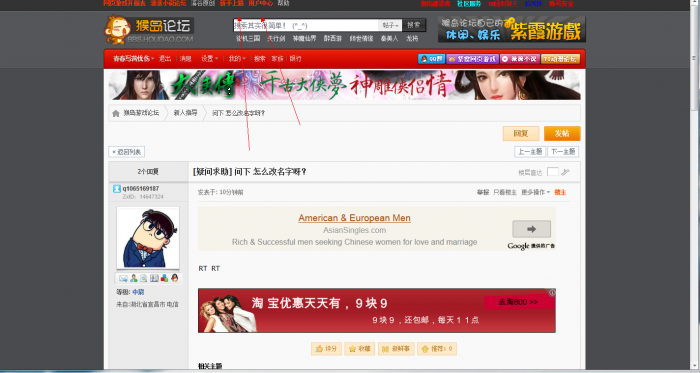Expand the 更多操作 more actions menu

tap(535, 192)
